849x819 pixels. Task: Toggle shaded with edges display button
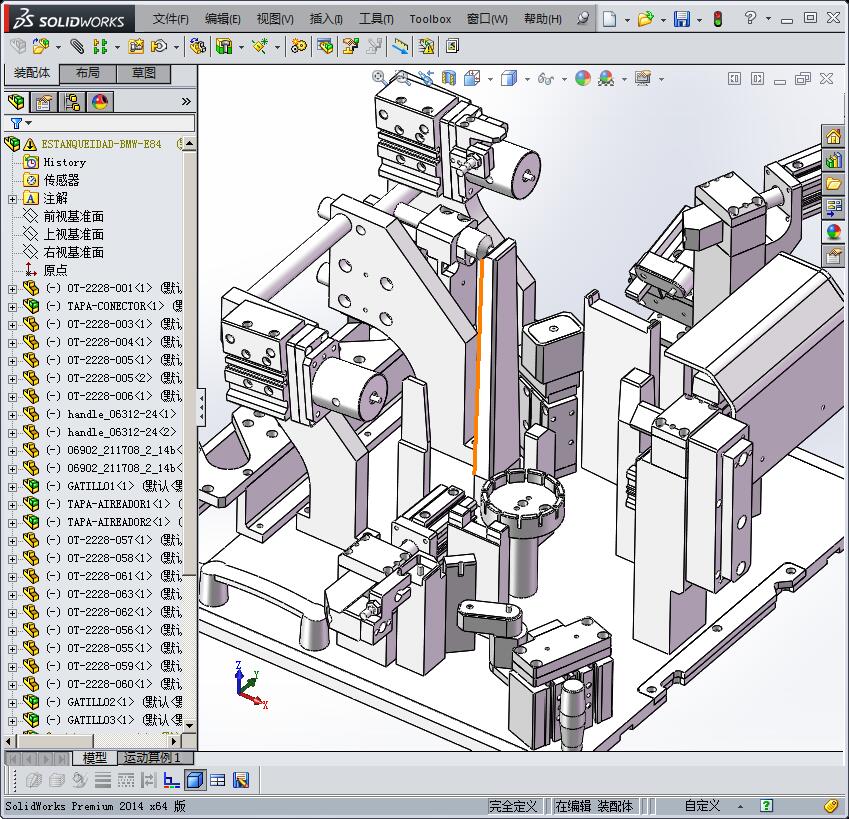click(x=195, y=780)
